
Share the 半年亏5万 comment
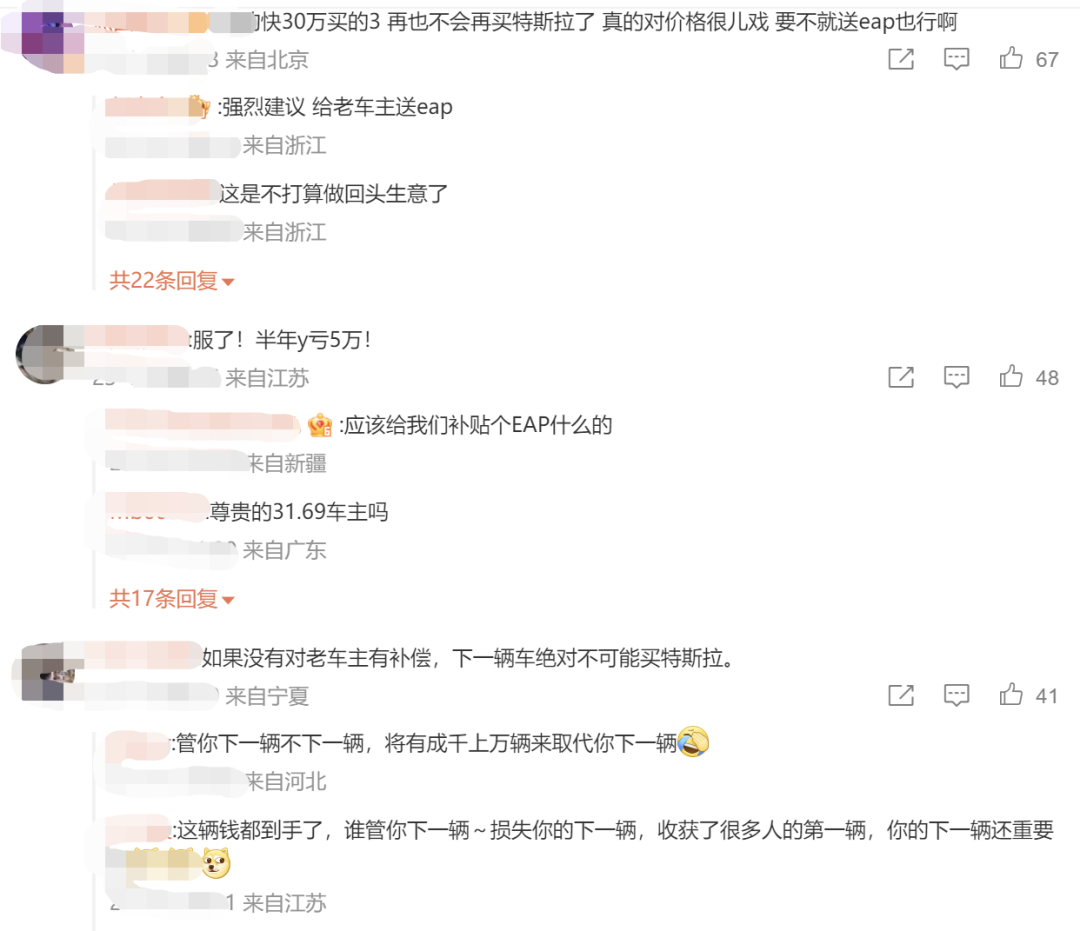click(901, 377)
